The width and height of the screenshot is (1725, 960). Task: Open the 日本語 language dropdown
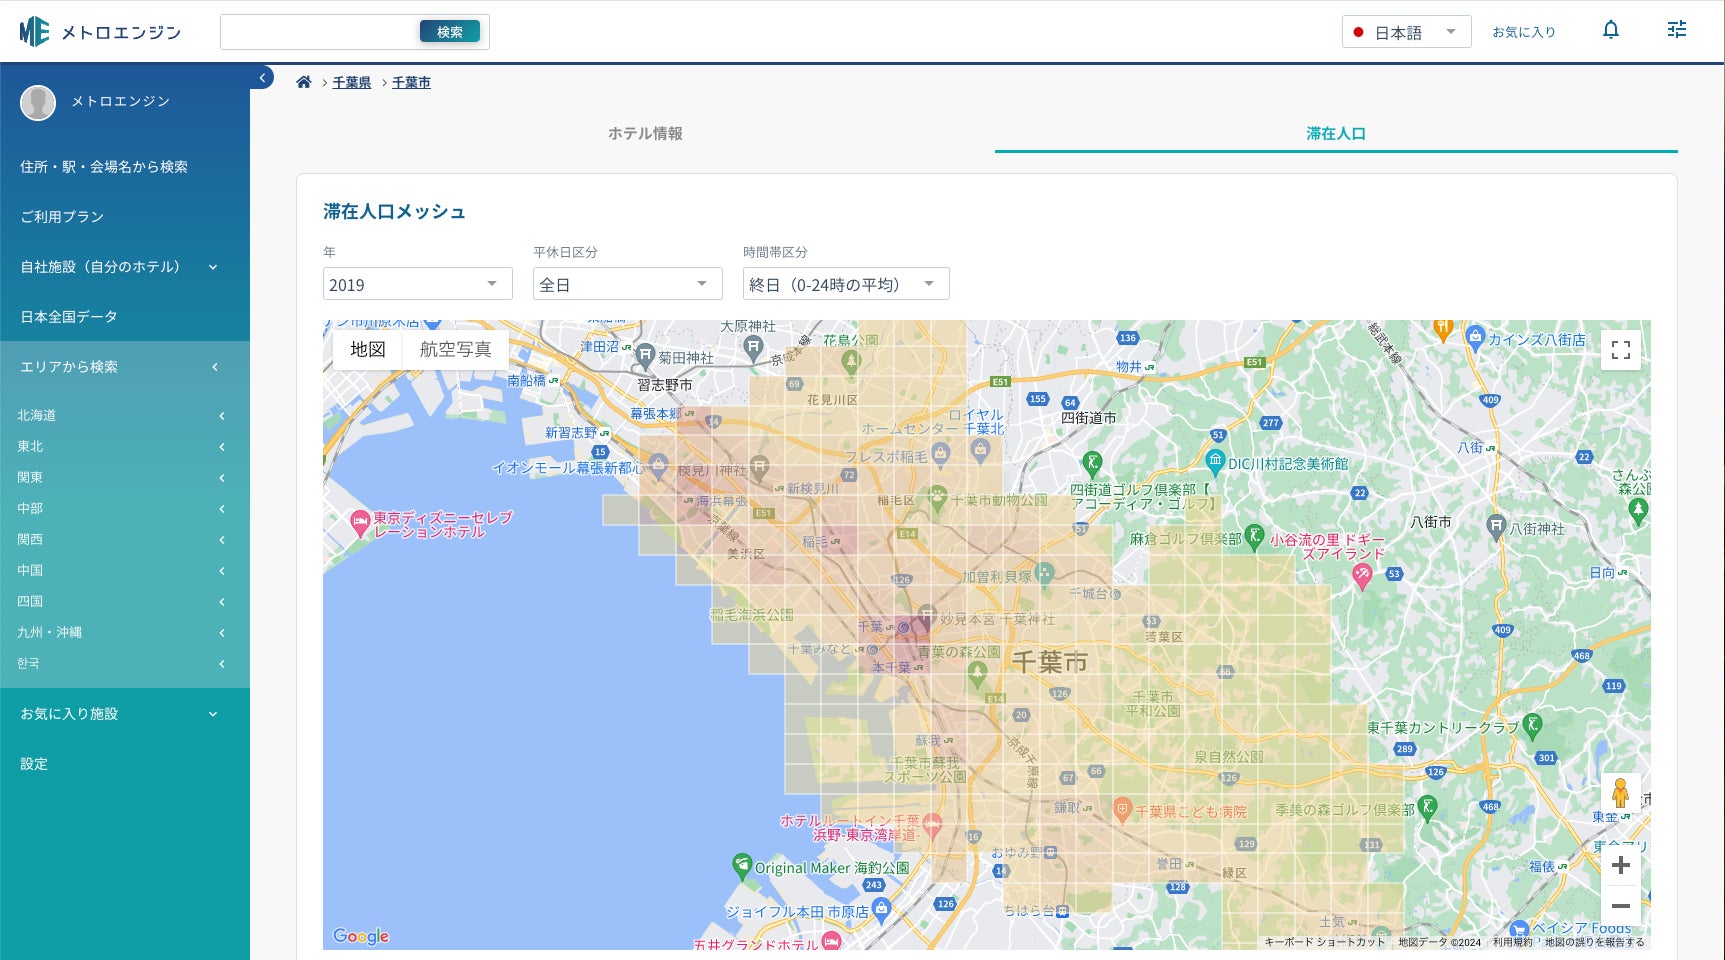[x=1406, y=32]
